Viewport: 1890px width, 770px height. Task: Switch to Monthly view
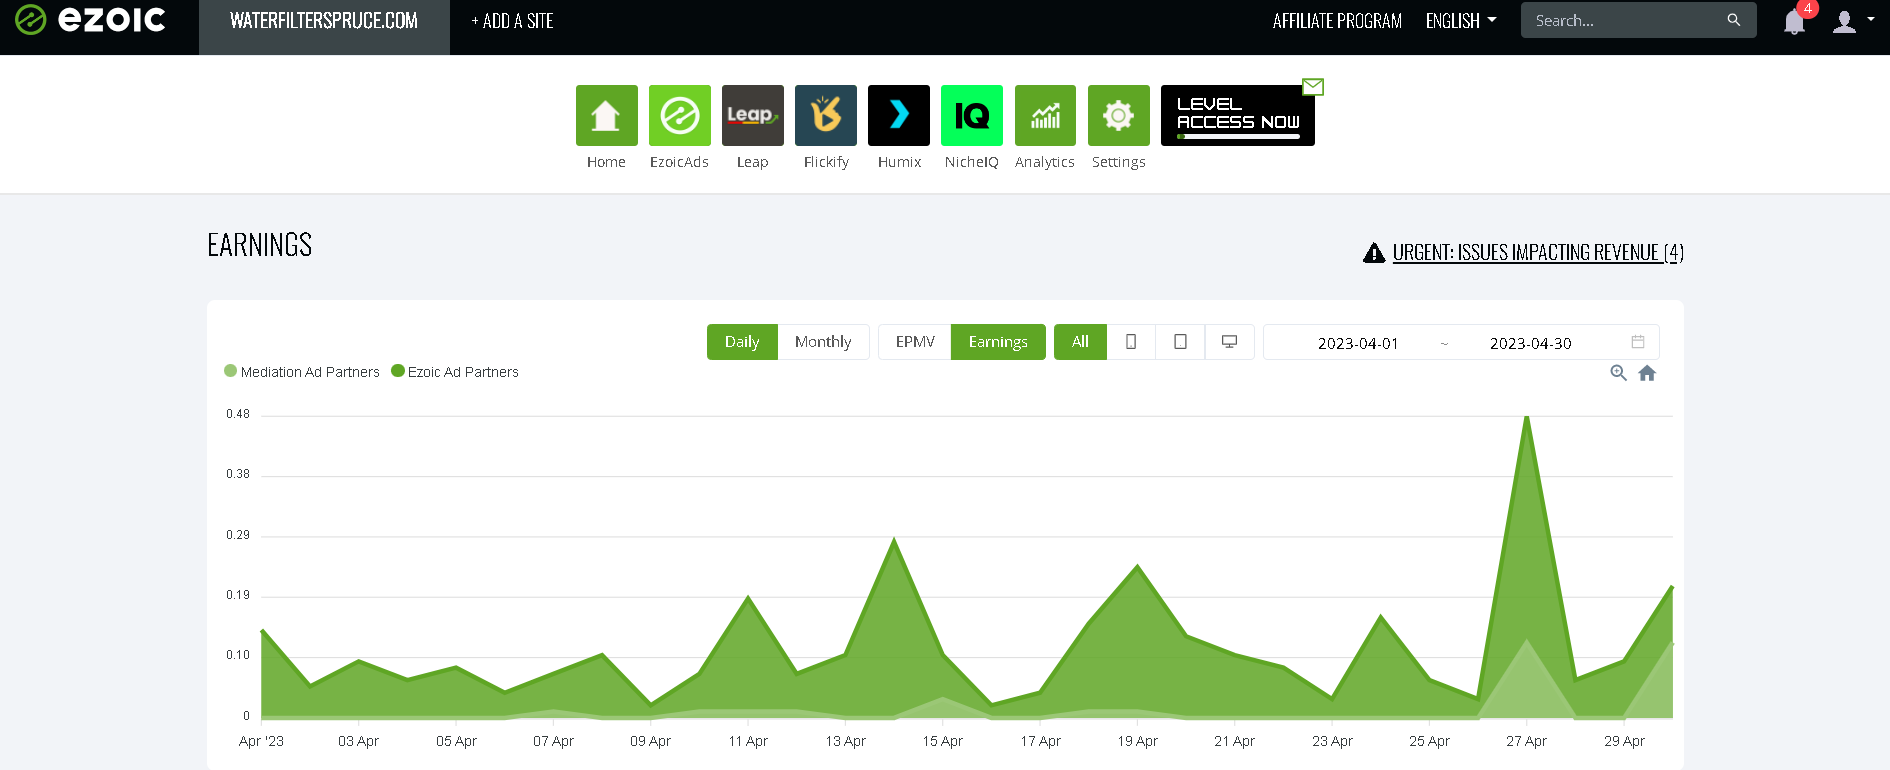[823, 342]
